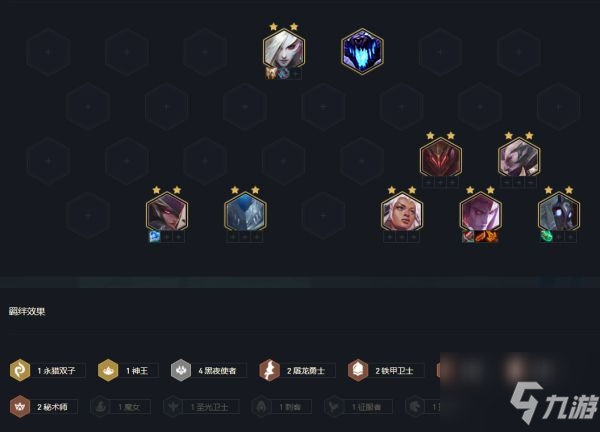Click the blue item under the hooded champion
The image size is (600, 432).
[x=155, y=236]
